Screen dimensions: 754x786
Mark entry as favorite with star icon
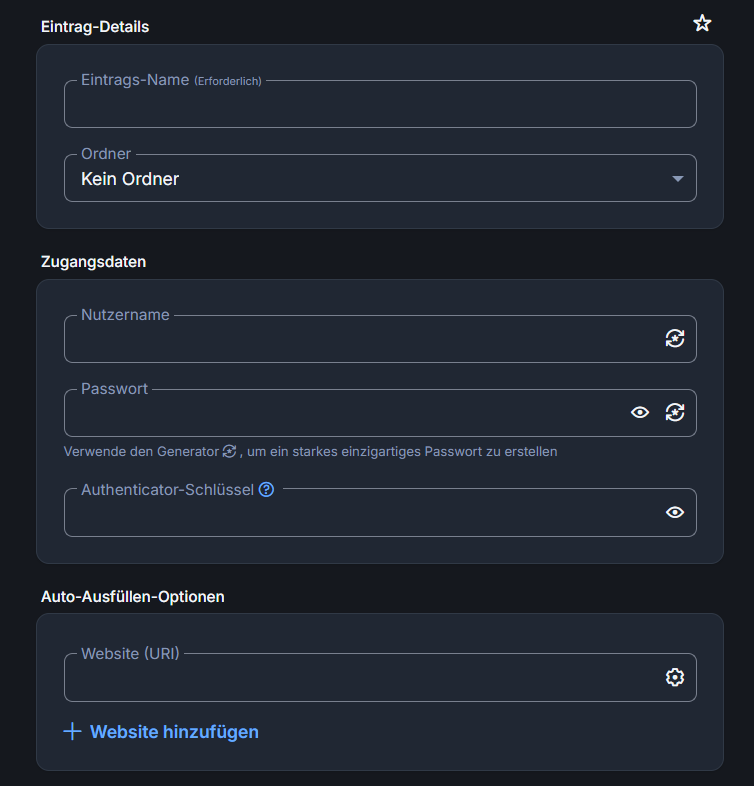(x=702, y=23)
